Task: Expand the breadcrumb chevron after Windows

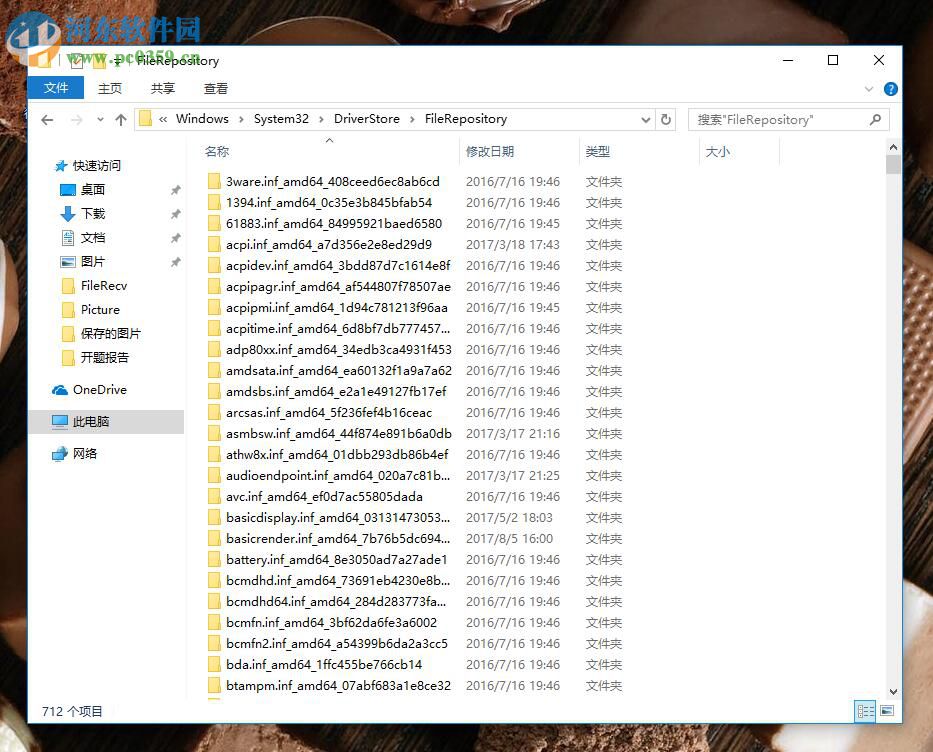Action: click(x=240, y=119)
